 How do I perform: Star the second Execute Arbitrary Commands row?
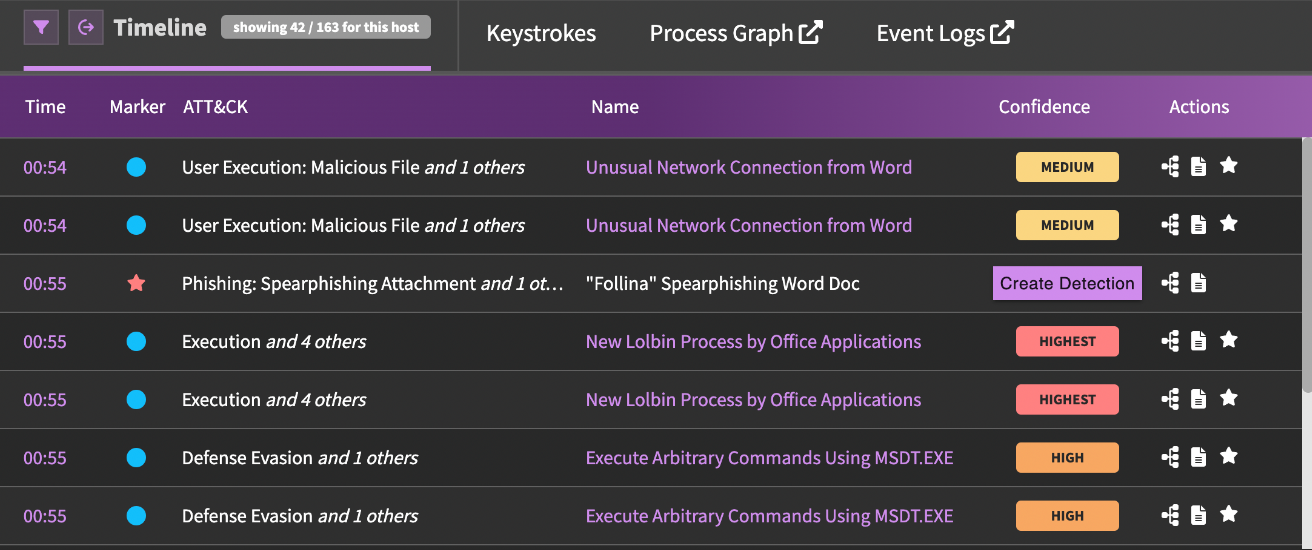[x=1229, y=515]
